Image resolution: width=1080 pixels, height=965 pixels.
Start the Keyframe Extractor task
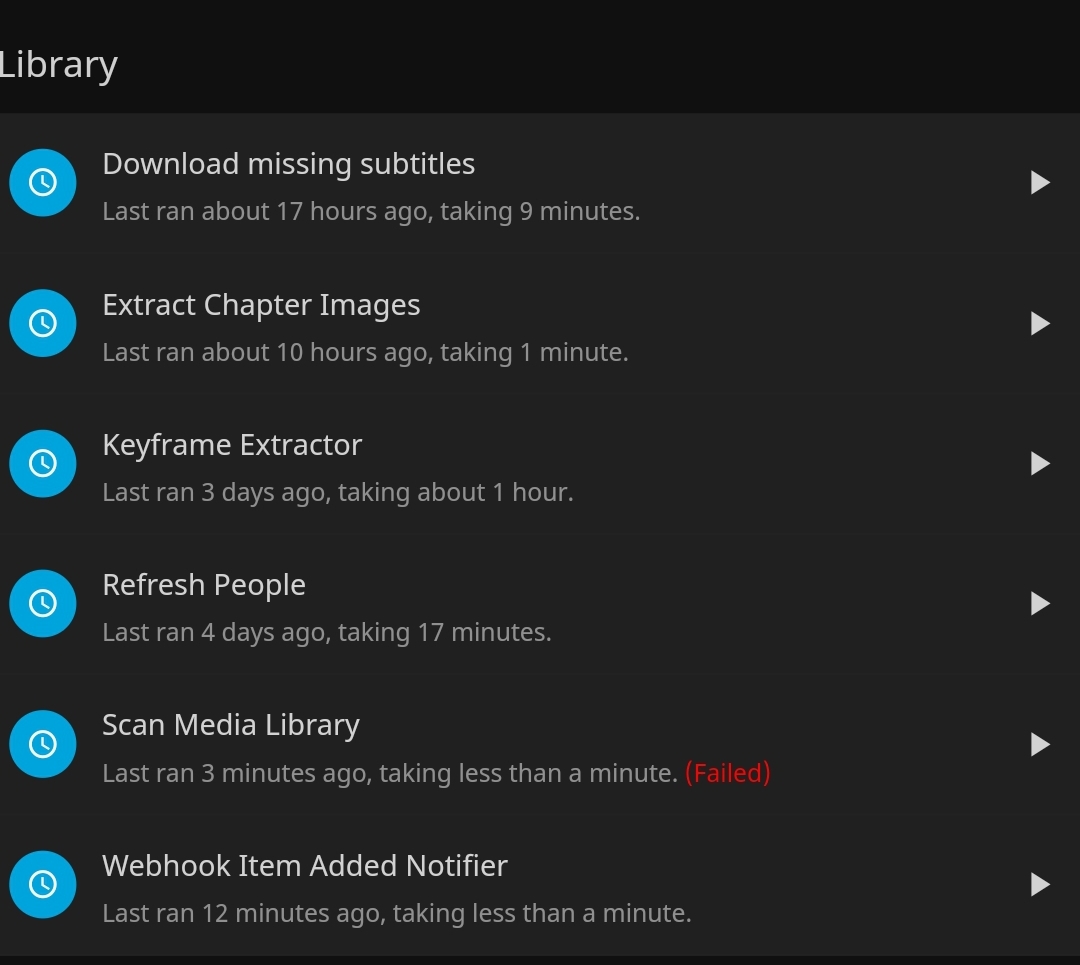coord(1040,463)
